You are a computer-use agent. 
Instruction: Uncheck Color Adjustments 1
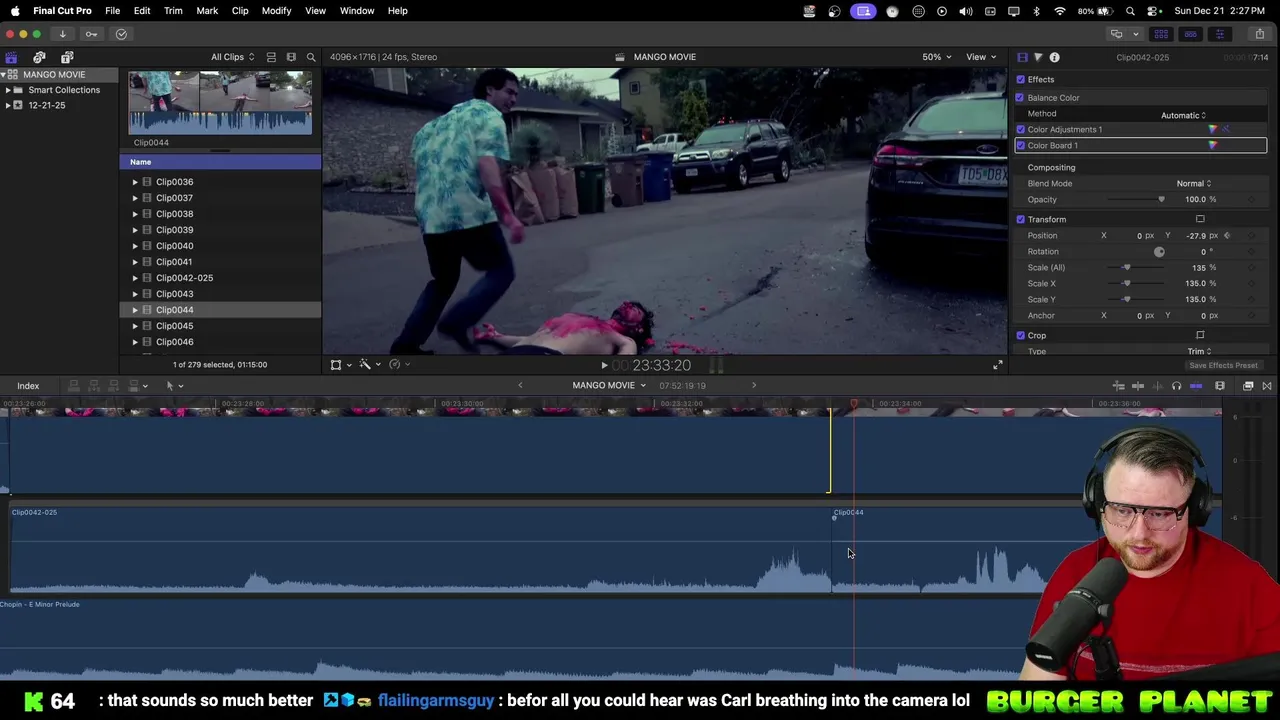point(1020,130)
